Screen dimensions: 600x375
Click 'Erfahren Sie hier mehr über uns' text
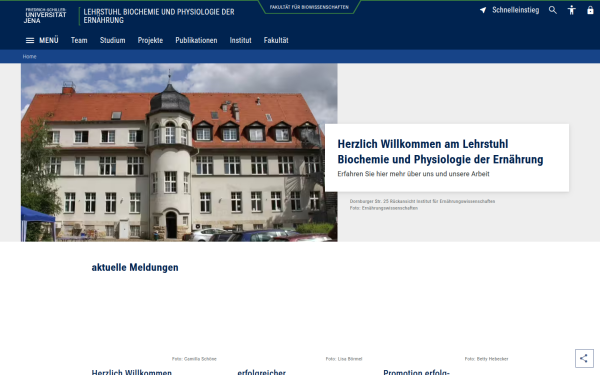413,174
